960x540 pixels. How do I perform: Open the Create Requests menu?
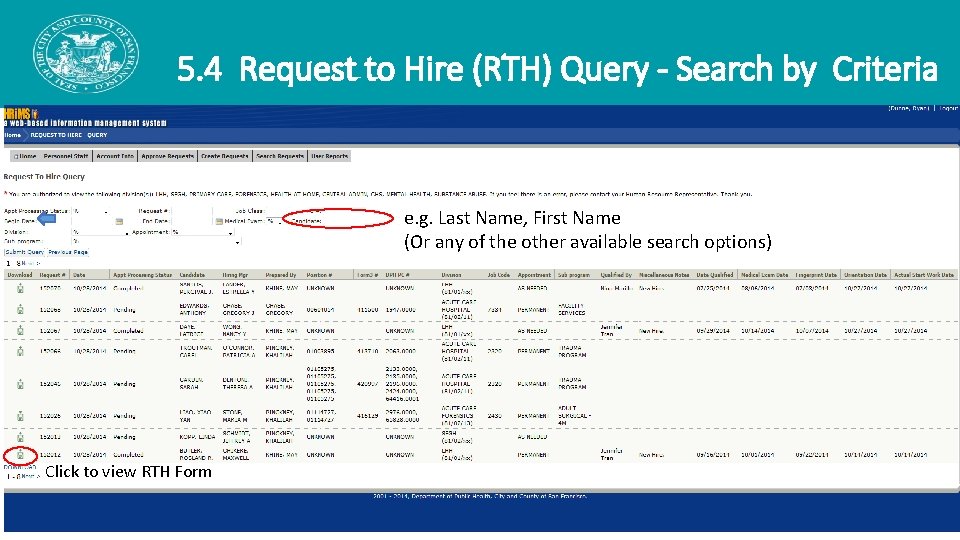coord(225,156)
